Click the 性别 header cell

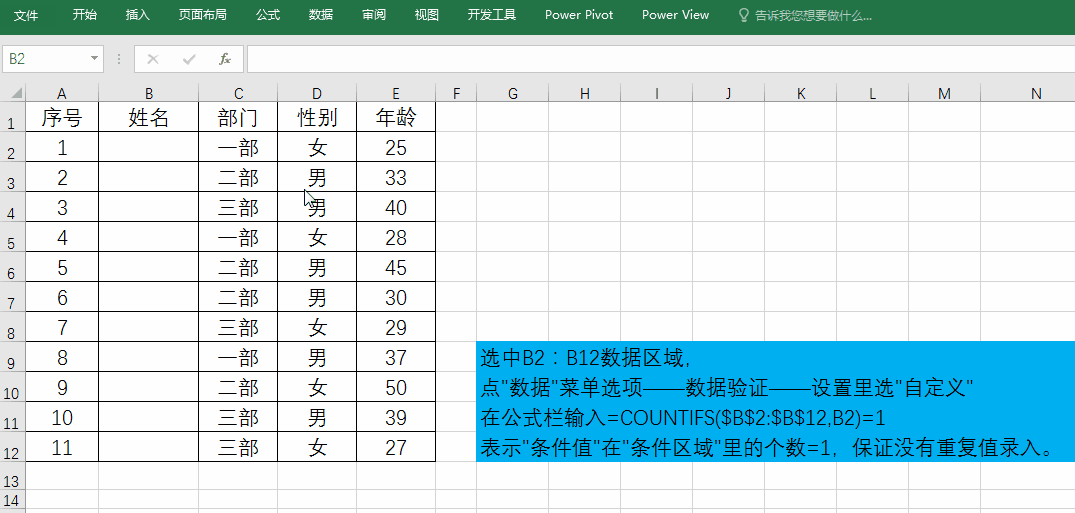tap(317, 117)
